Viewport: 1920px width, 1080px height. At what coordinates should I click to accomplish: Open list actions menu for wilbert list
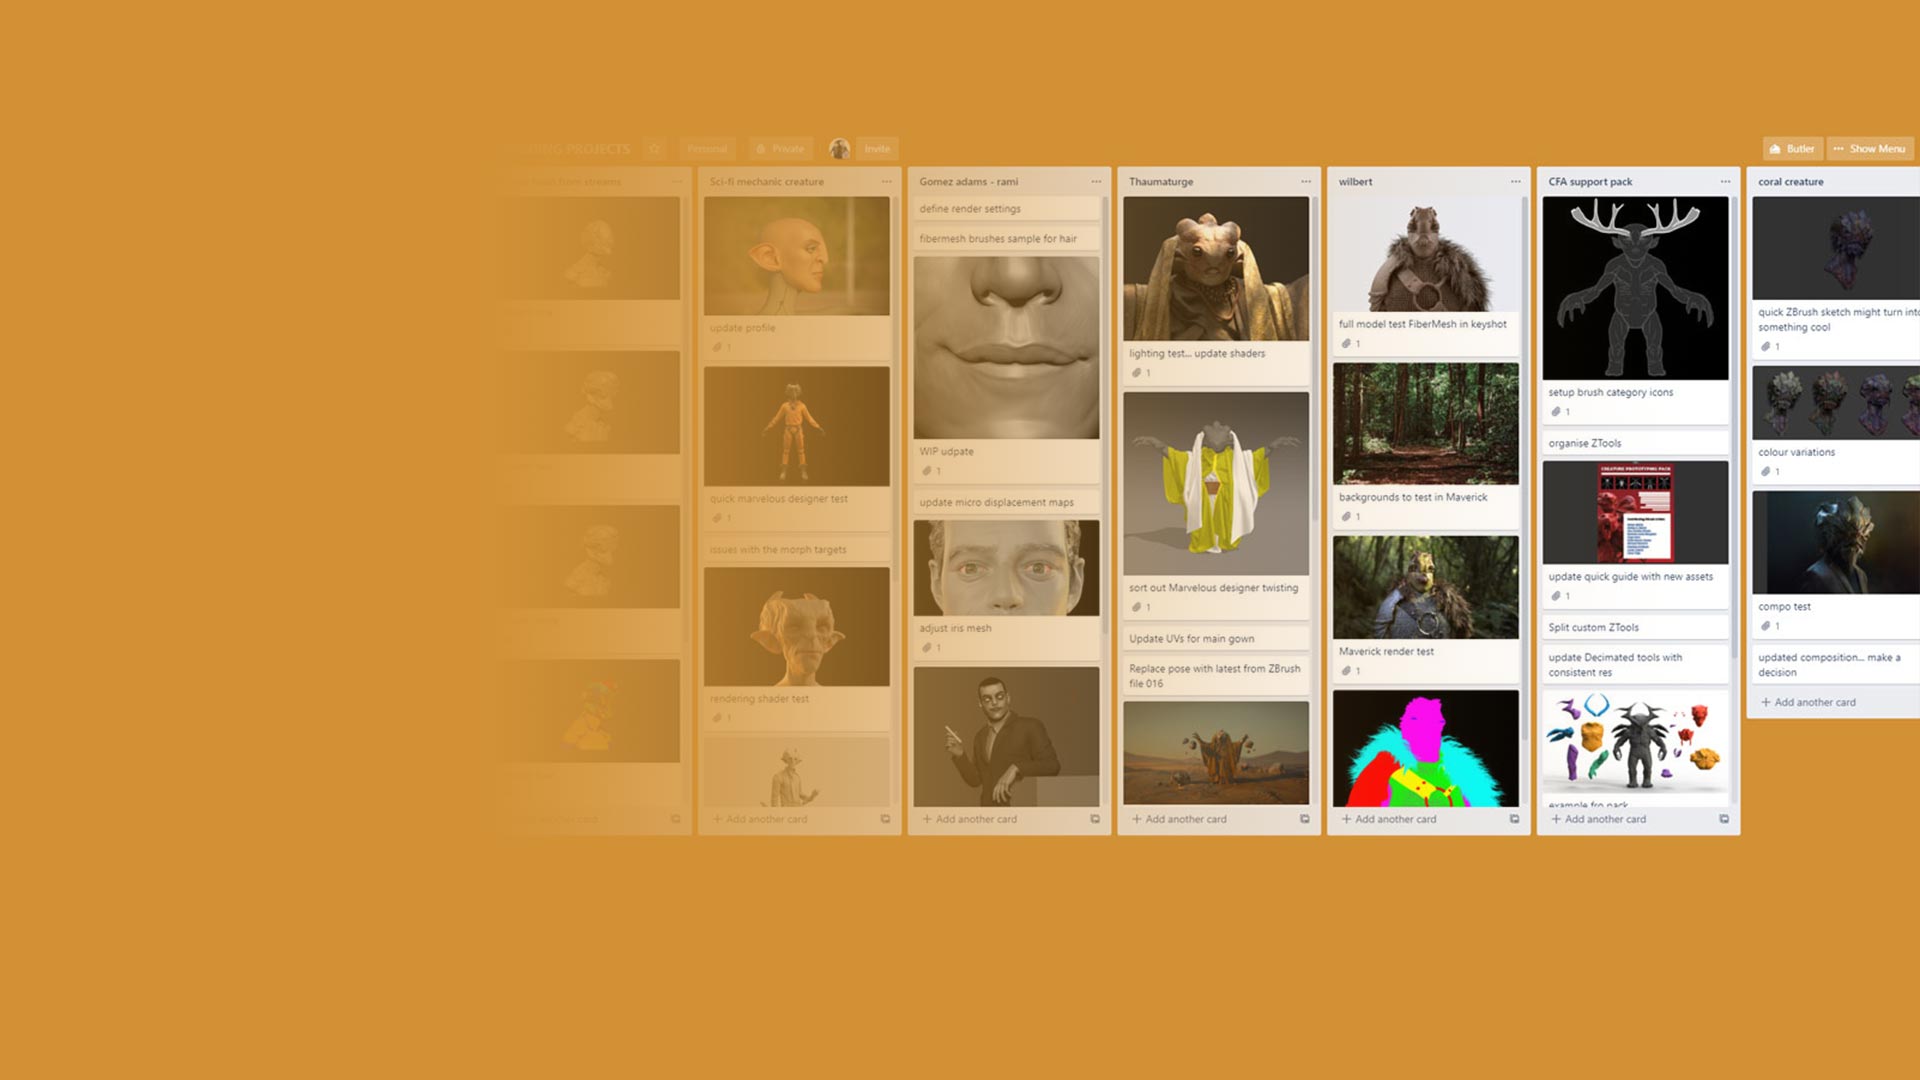(1516, 182)
